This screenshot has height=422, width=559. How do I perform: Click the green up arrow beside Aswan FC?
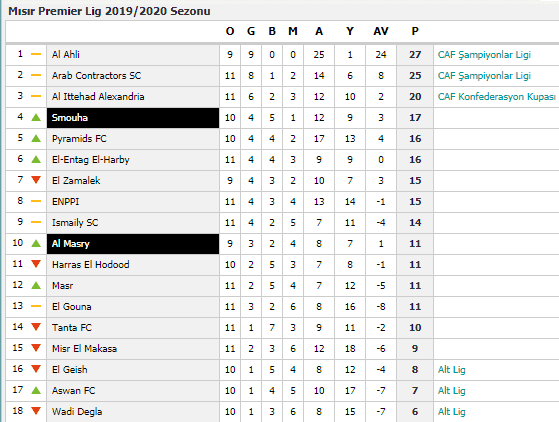point(36,390)
